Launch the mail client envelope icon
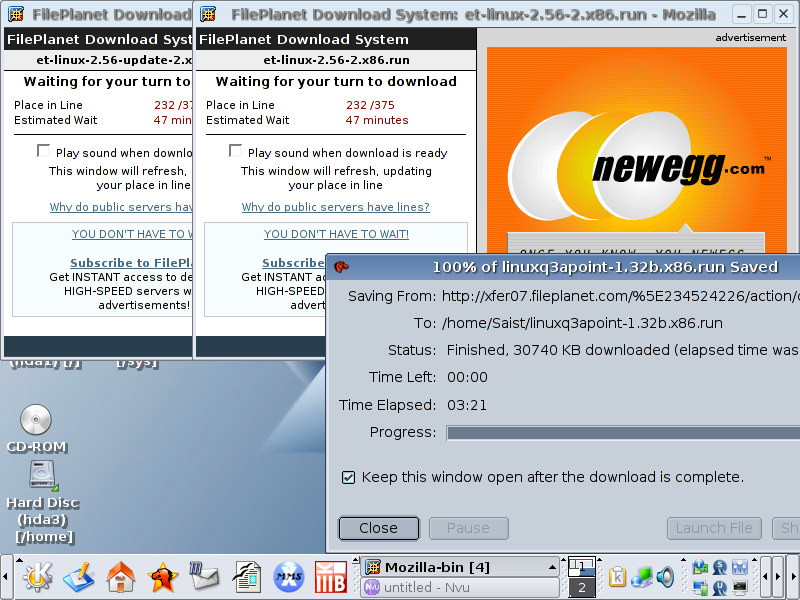Viewport: 800px width, 600px height. [x=204, y=577]
